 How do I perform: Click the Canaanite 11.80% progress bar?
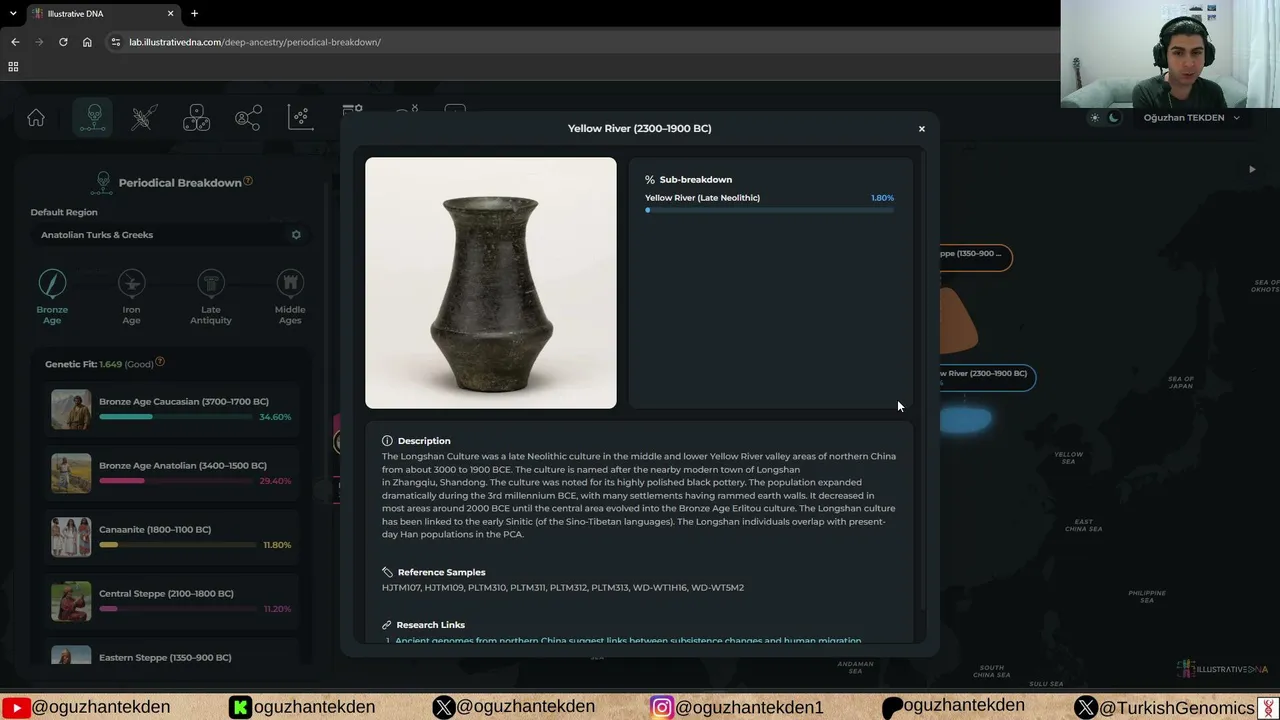point(176,545)
